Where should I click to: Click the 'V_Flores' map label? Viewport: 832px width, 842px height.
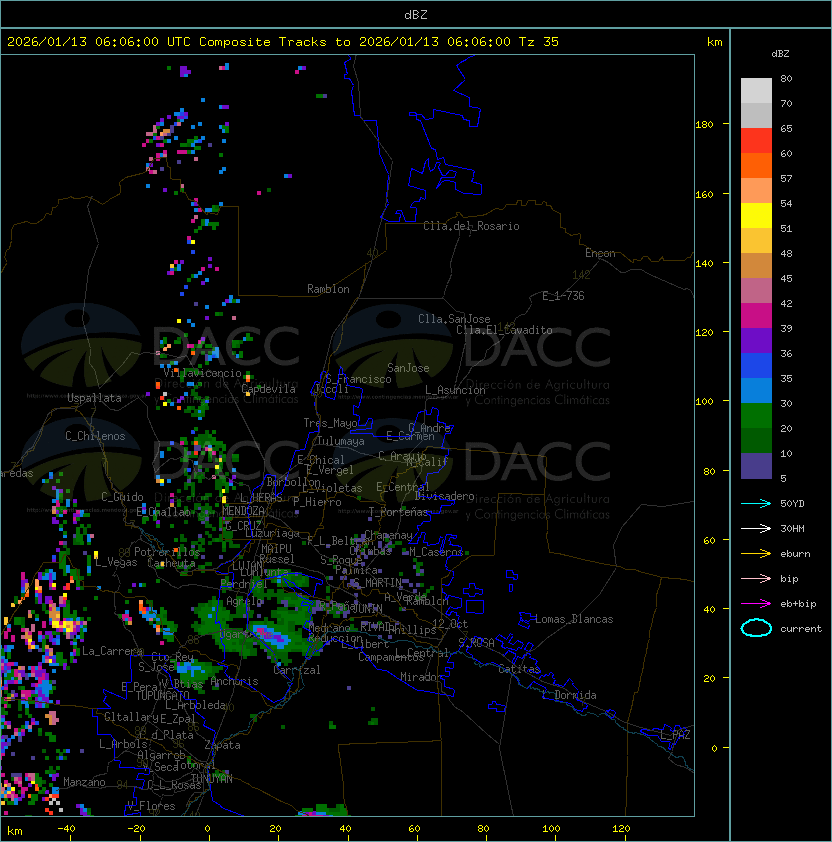point(151,806)
